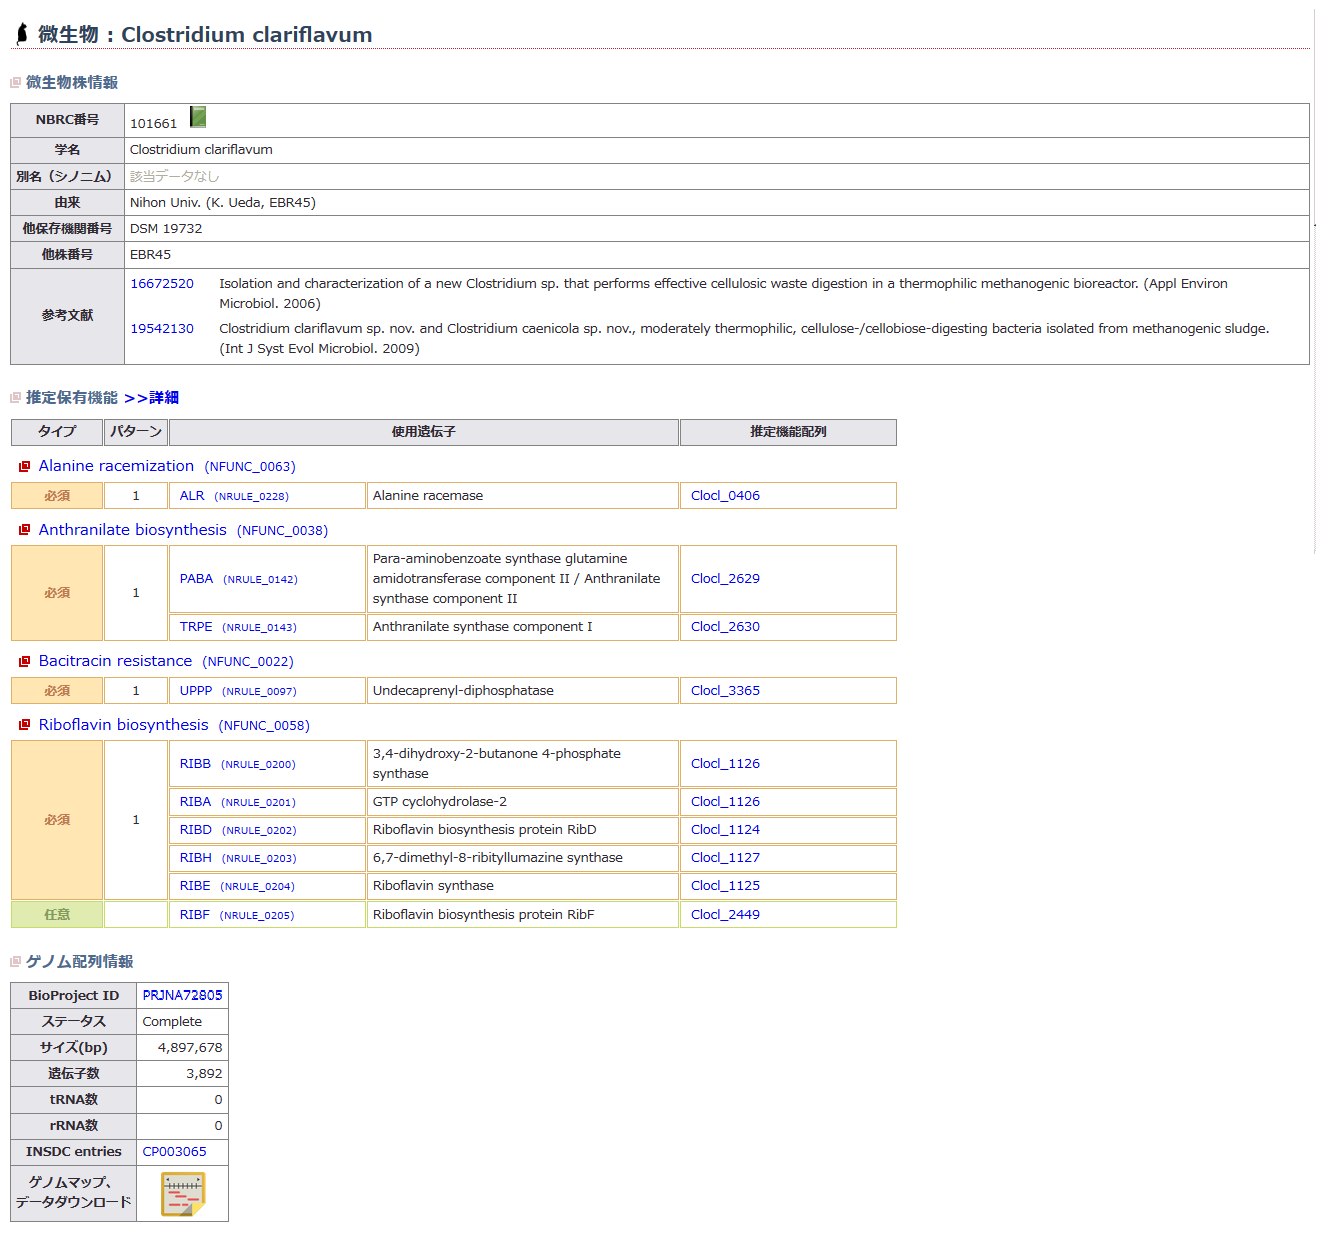The image size is (1325, 1233).
Task: Open BioProject PRJNA72805
Action: 182,995
